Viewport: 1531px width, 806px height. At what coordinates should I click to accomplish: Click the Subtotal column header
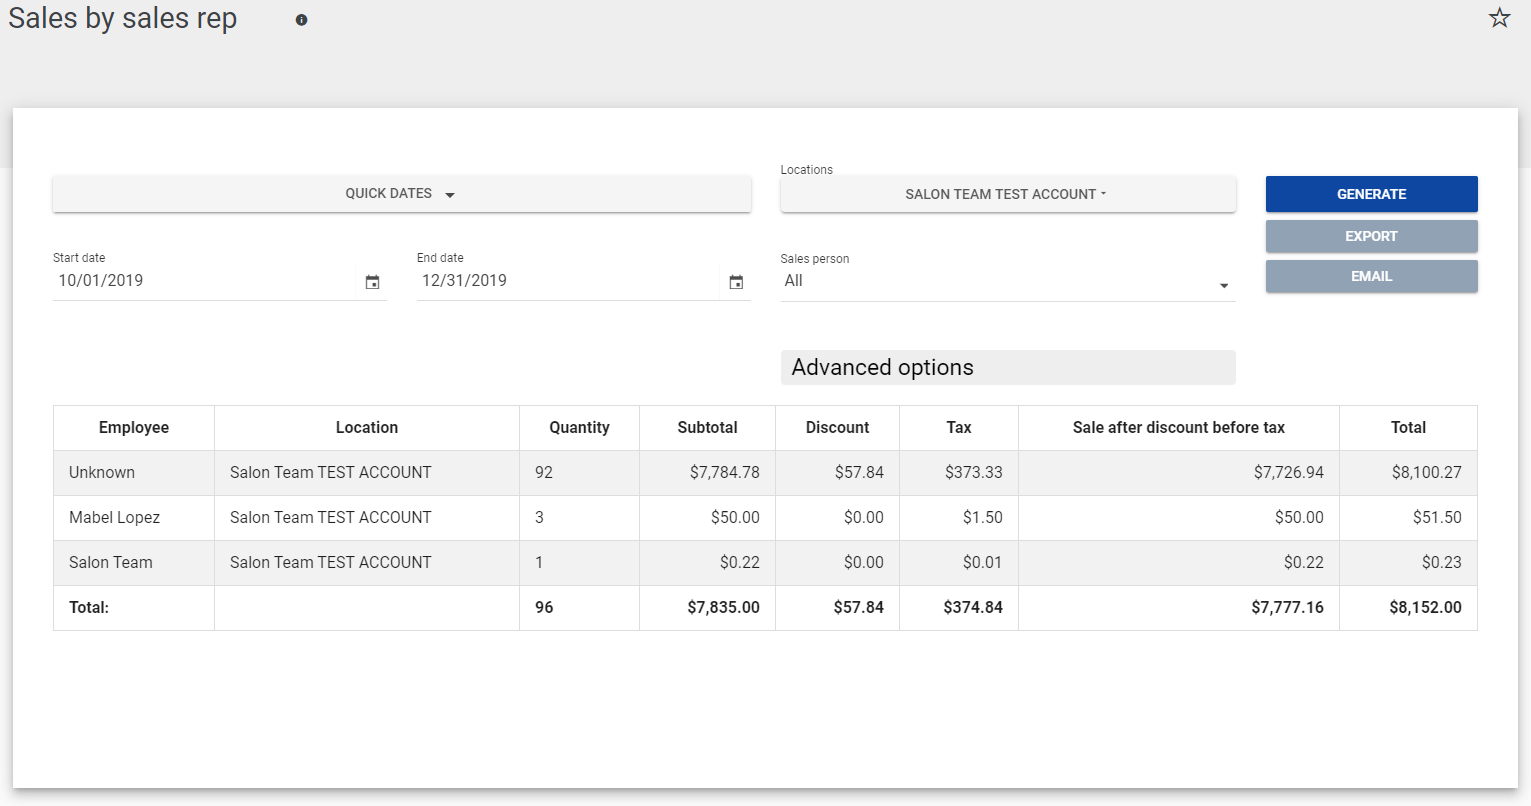[707, 427]
